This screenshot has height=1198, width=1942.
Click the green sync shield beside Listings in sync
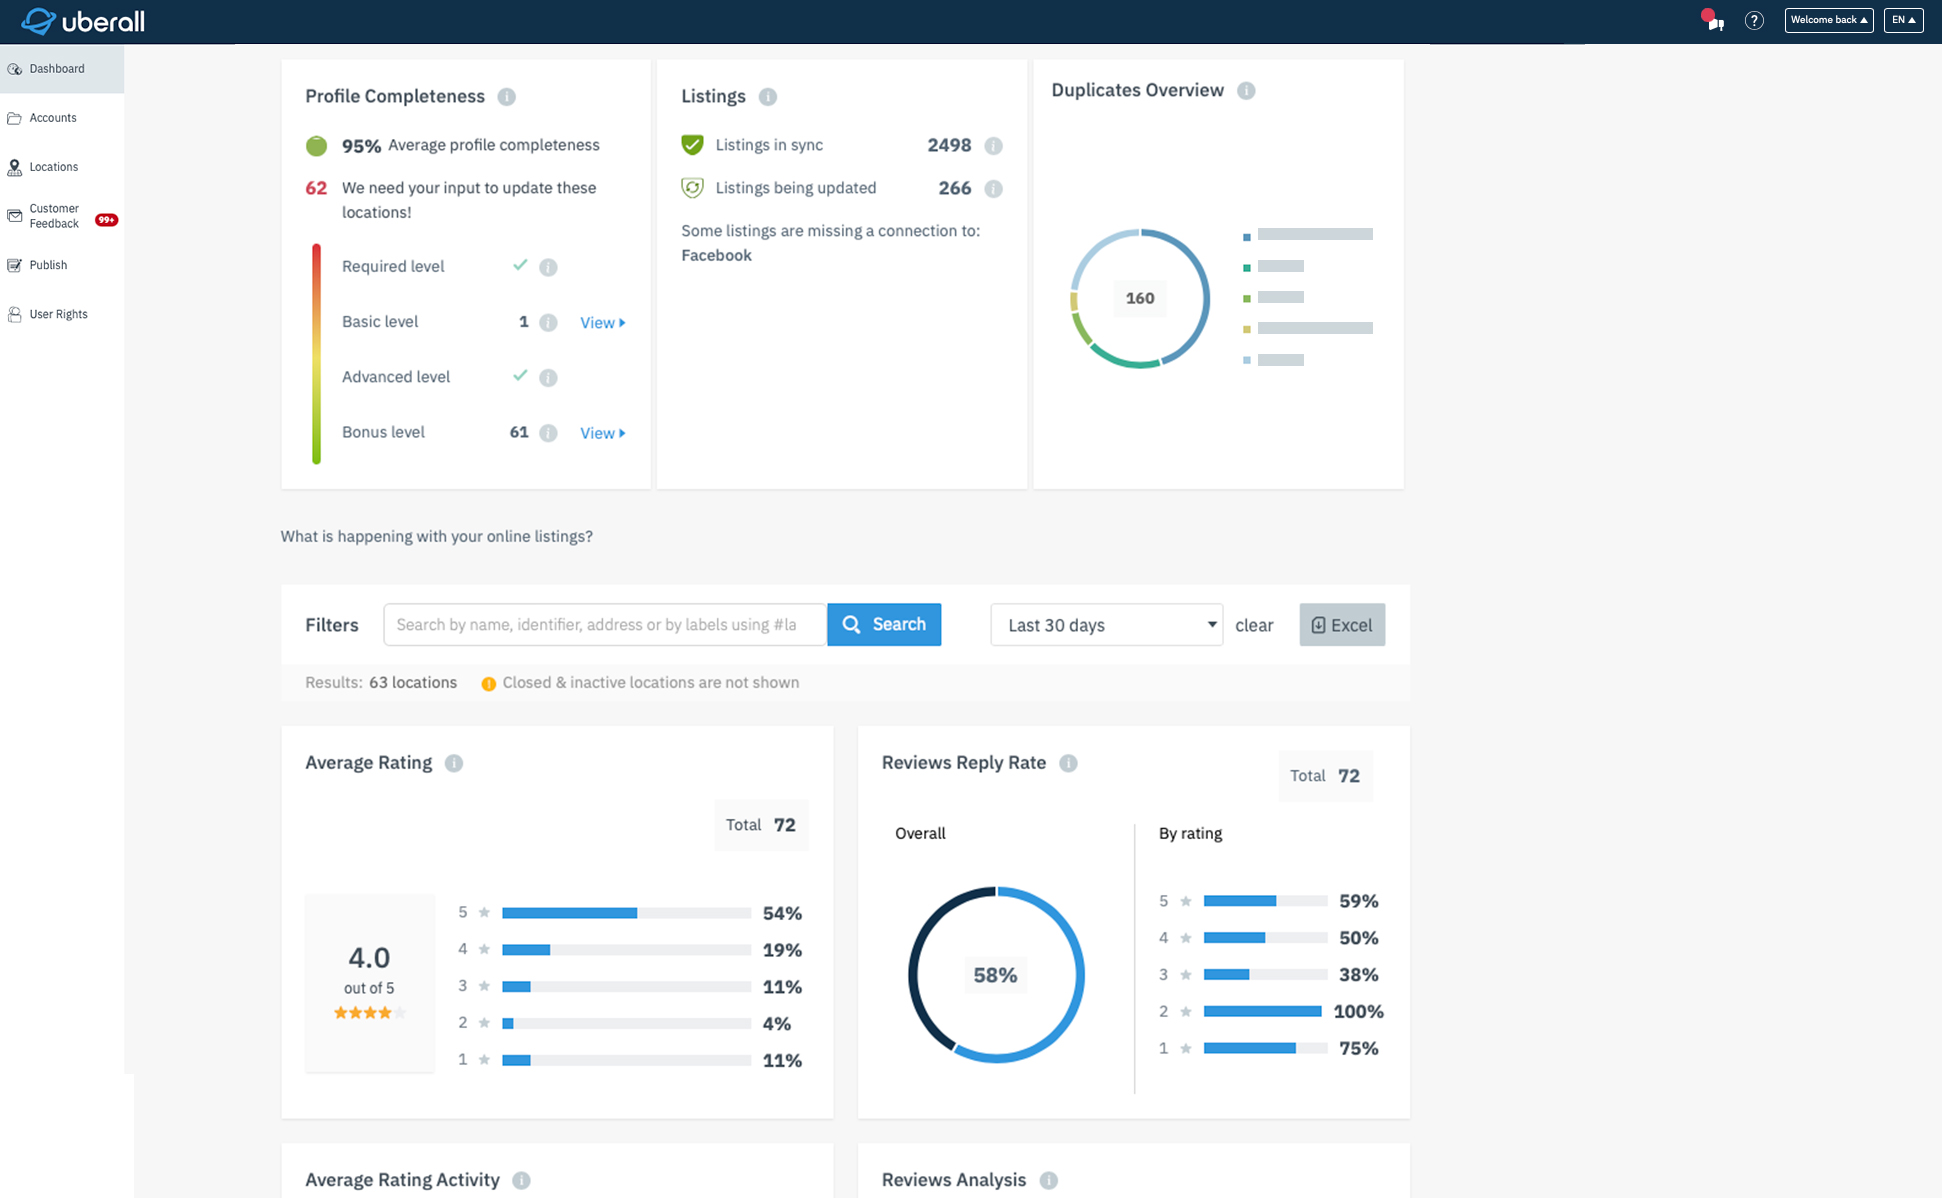pyautogui.click(x=692, y=144)
